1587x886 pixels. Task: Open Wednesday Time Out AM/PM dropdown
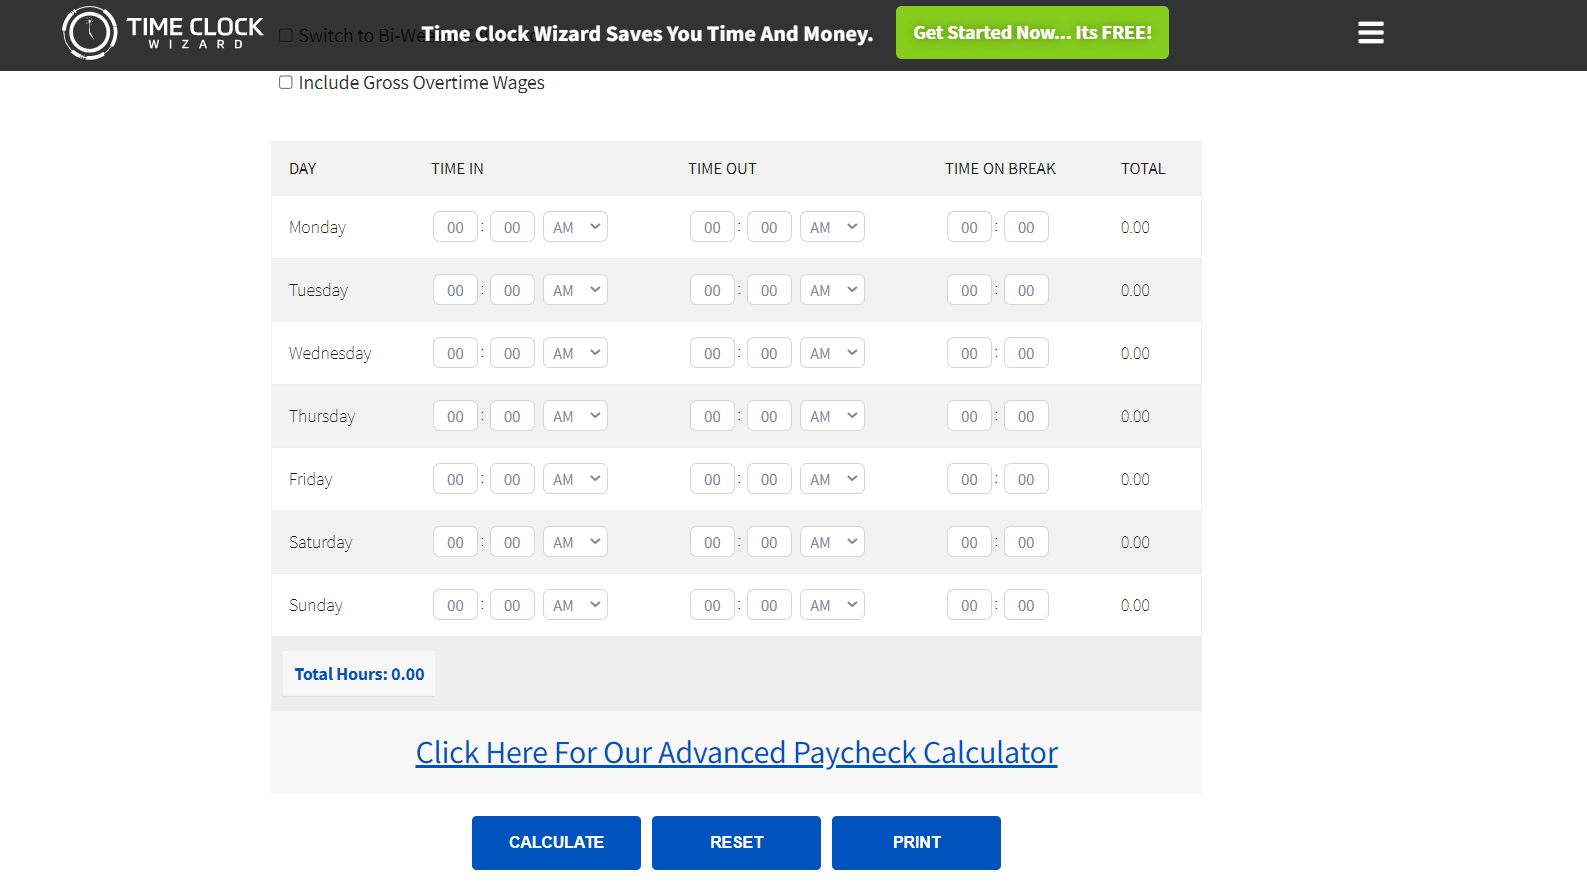832,353
